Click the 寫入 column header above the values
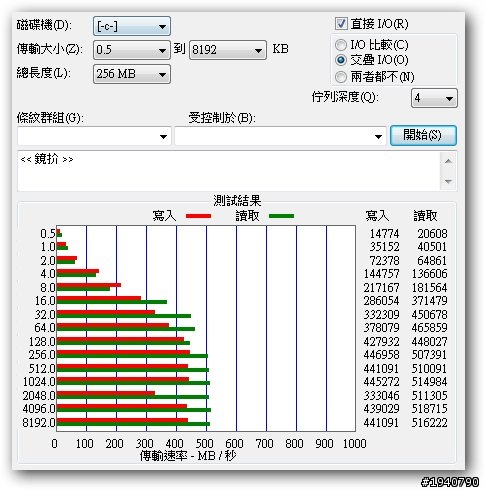 click(x=377, y=216)
